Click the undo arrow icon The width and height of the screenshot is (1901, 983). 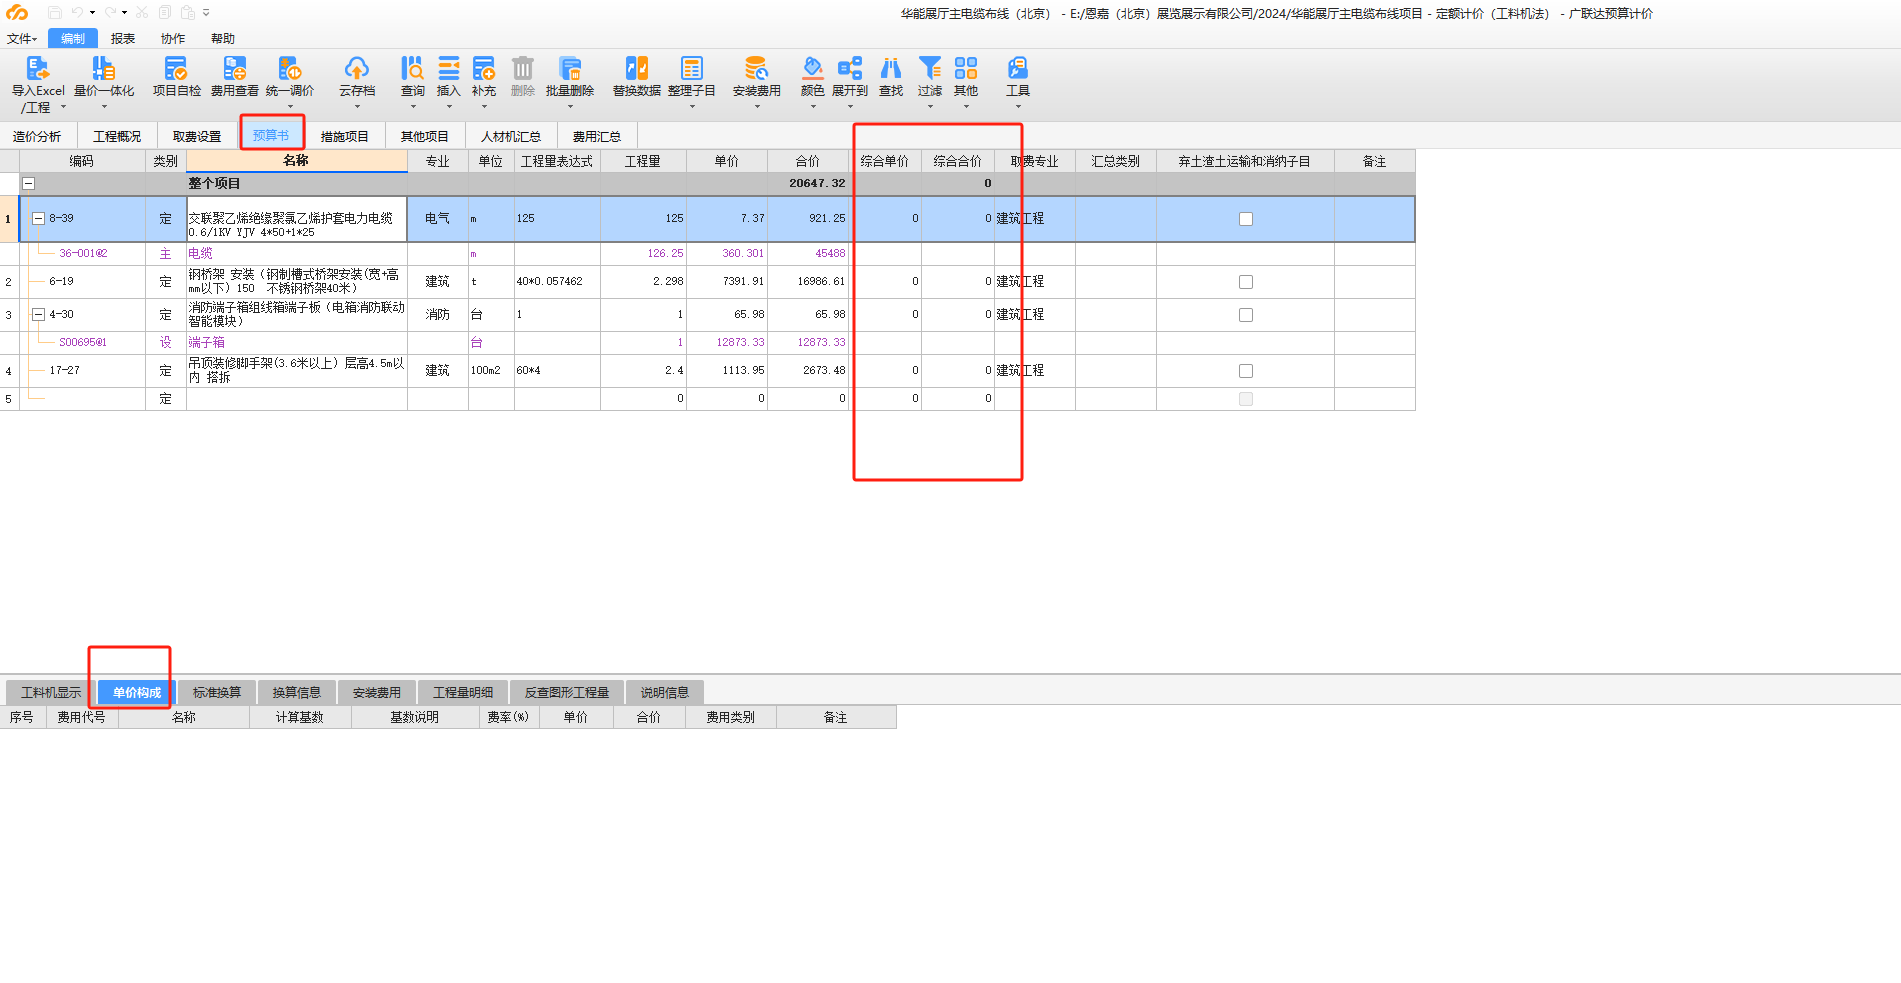[77, 13]
